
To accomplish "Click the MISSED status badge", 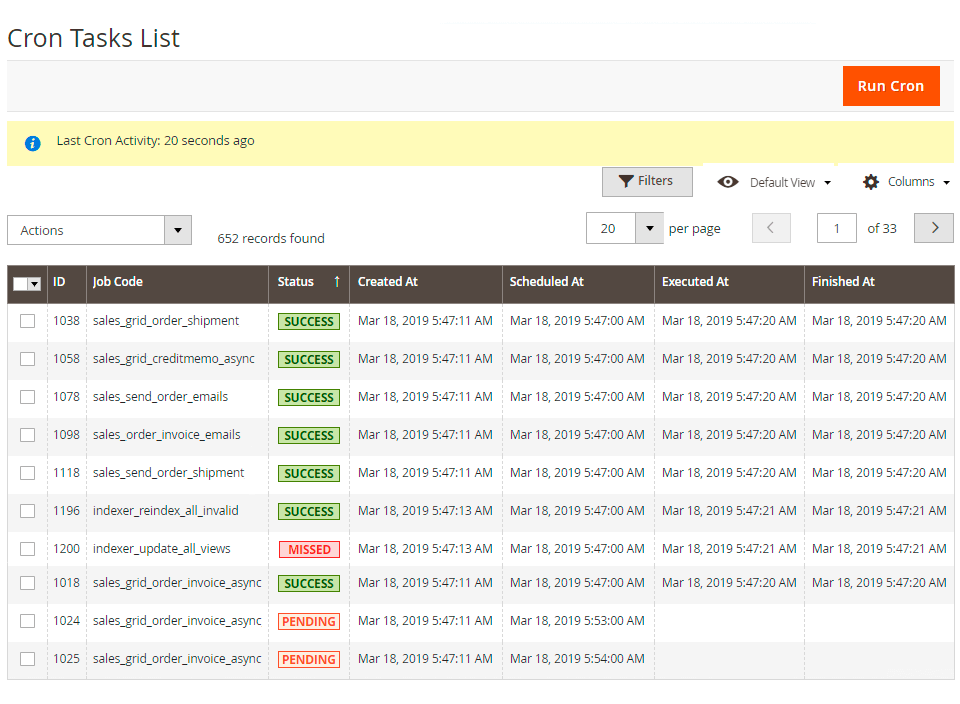I will 309,549.
